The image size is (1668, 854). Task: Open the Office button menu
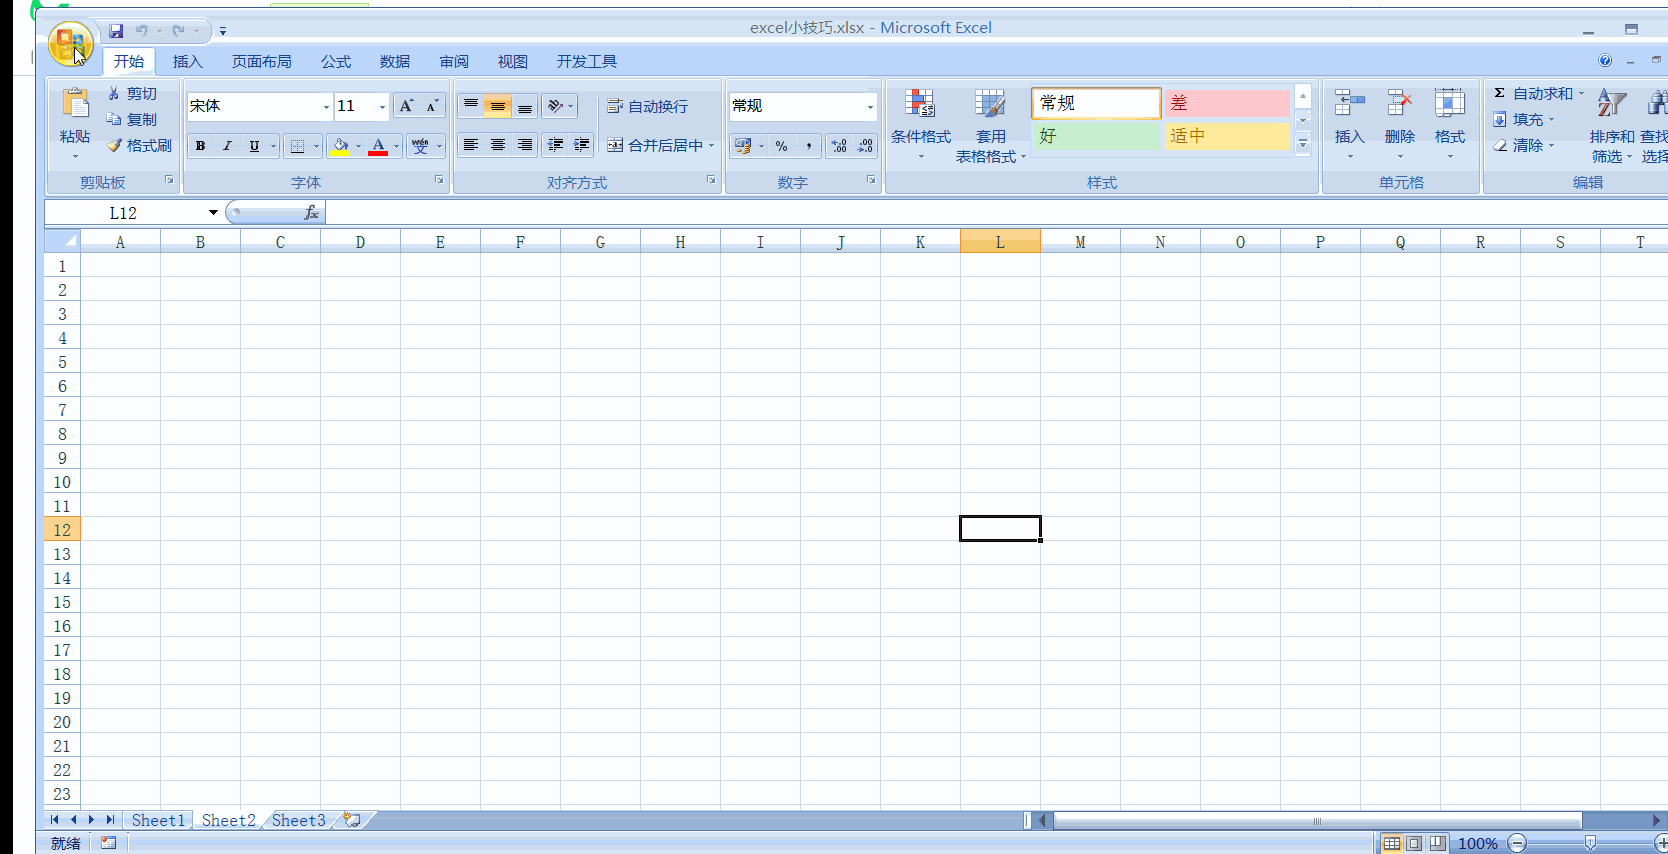coord(70,43)
